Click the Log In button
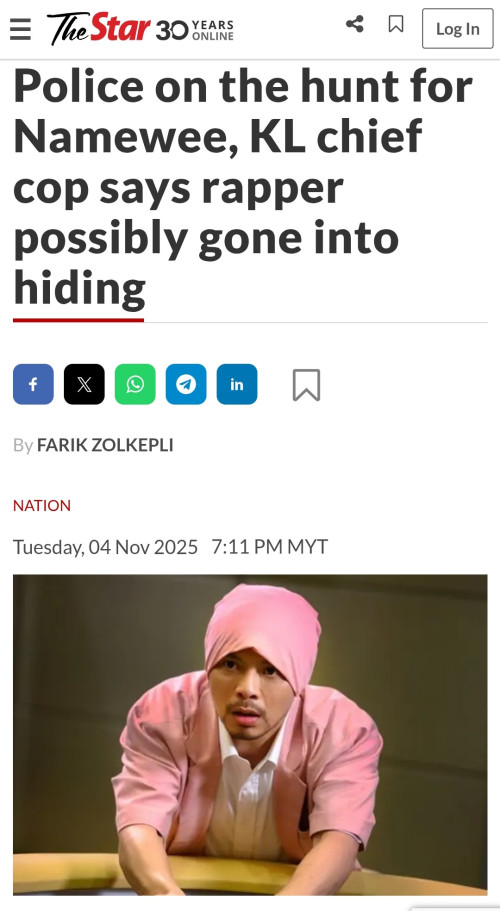Image resolution: width=500 pixels, height=911 pixels. click(x=458, y=28)
